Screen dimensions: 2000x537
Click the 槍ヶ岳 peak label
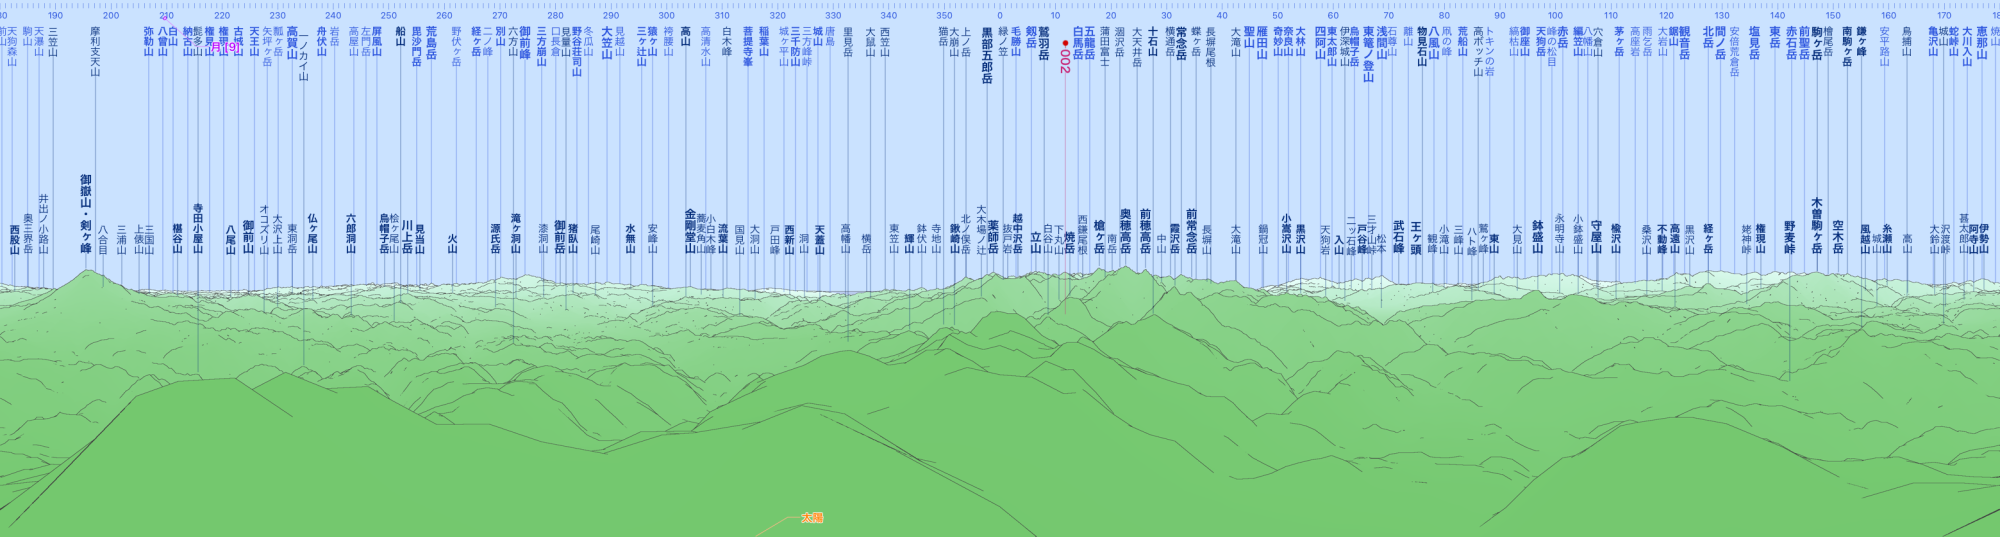[1099, 237]
